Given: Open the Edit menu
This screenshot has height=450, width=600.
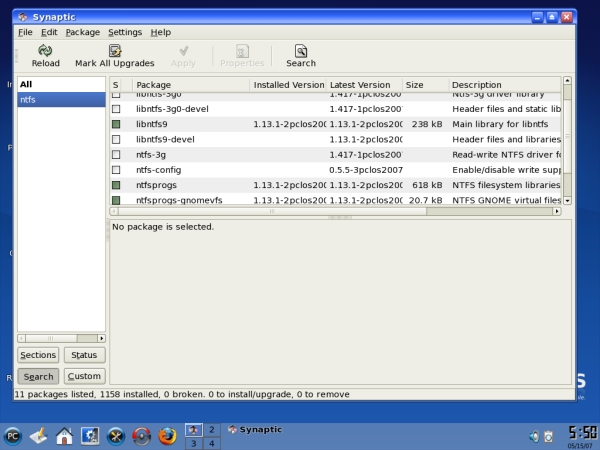Looking at the screenshot, I should [x=49, y=32].
